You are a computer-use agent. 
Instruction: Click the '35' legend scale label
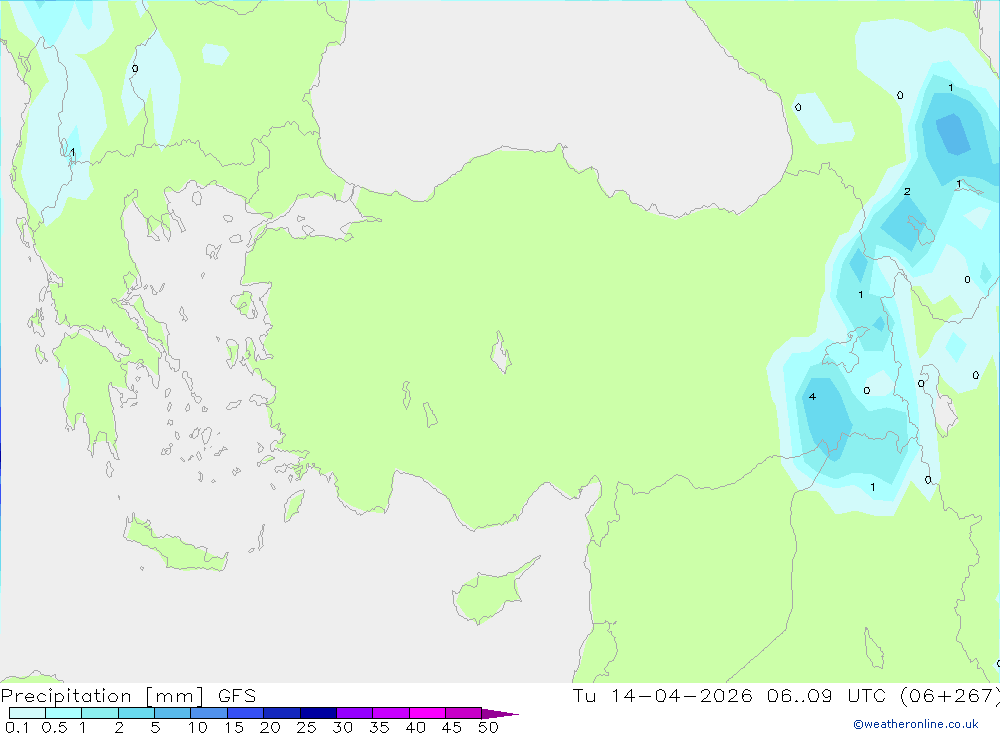click(x=379, y=727)
